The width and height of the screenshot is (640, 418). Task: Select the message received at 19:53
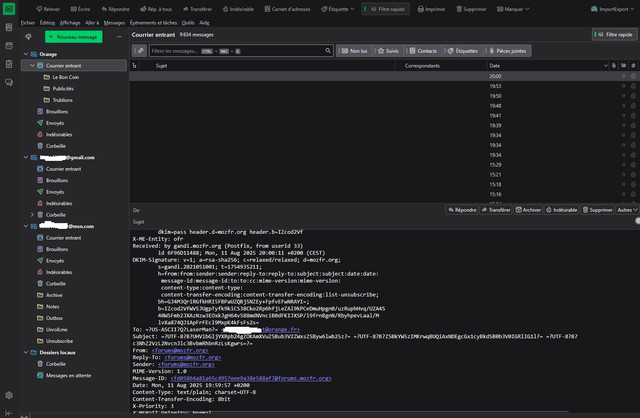point(384,86)
